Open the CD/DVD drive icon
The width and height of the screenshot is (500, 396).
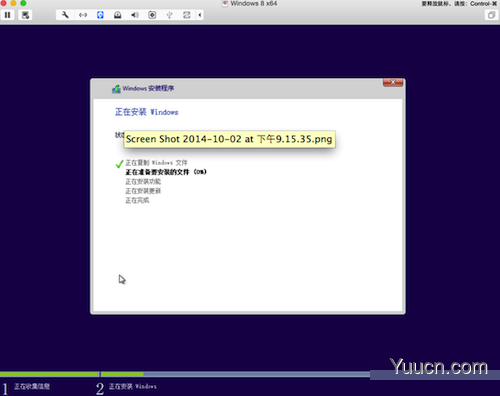(x=118, y=15)
